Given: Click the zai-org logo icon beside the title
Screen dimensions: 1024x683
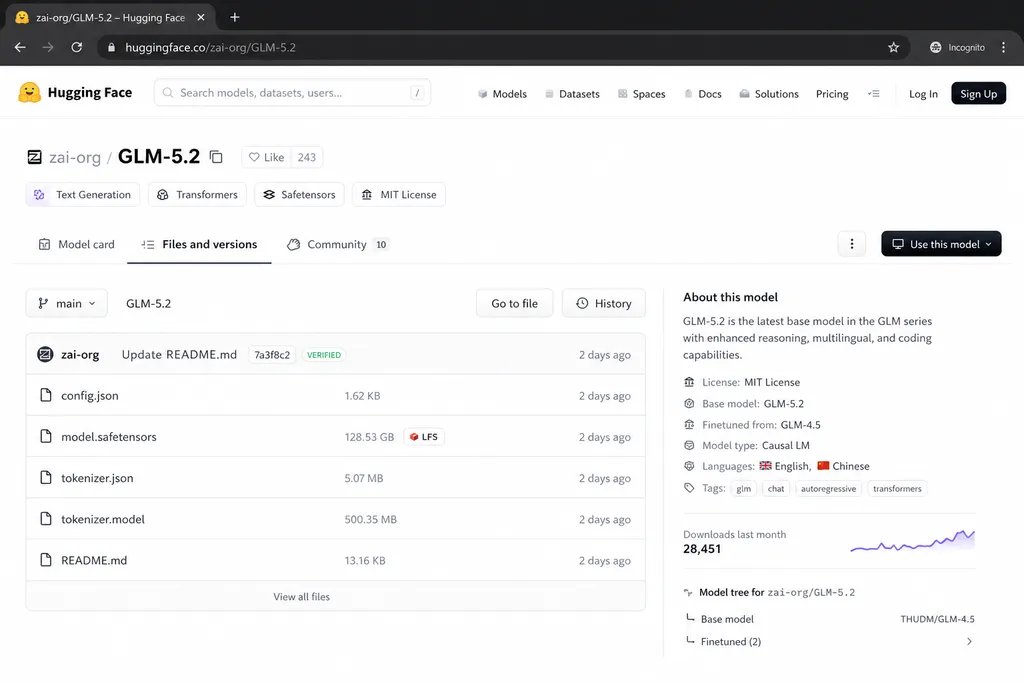Looking at the screenshot, I should tap(35, 157).
